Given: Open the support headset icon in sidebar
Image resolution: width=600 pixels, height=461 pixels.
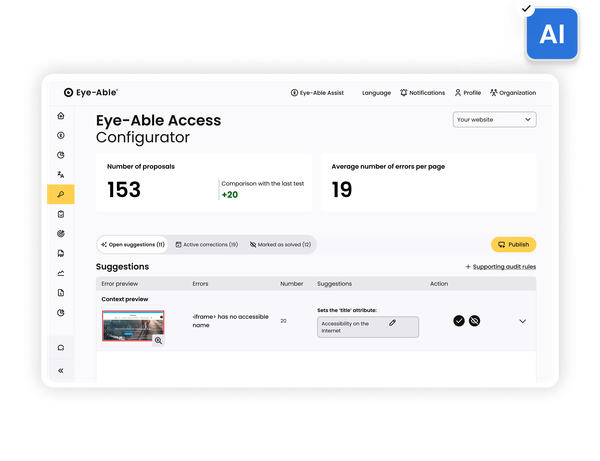Looking at the screenshot, I should coord(61,347).
